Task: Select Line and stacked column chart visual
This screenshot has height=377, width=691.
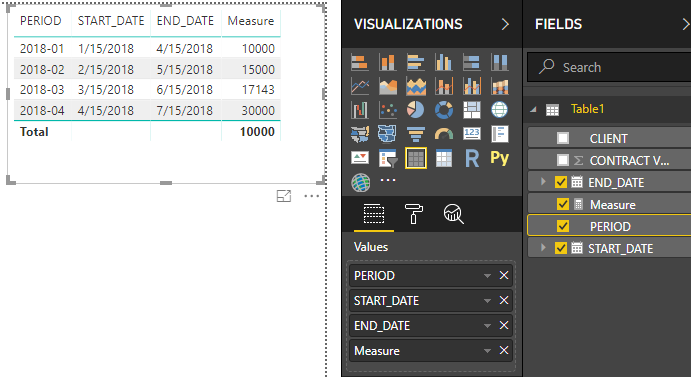Action: click(x=443, y=86)
